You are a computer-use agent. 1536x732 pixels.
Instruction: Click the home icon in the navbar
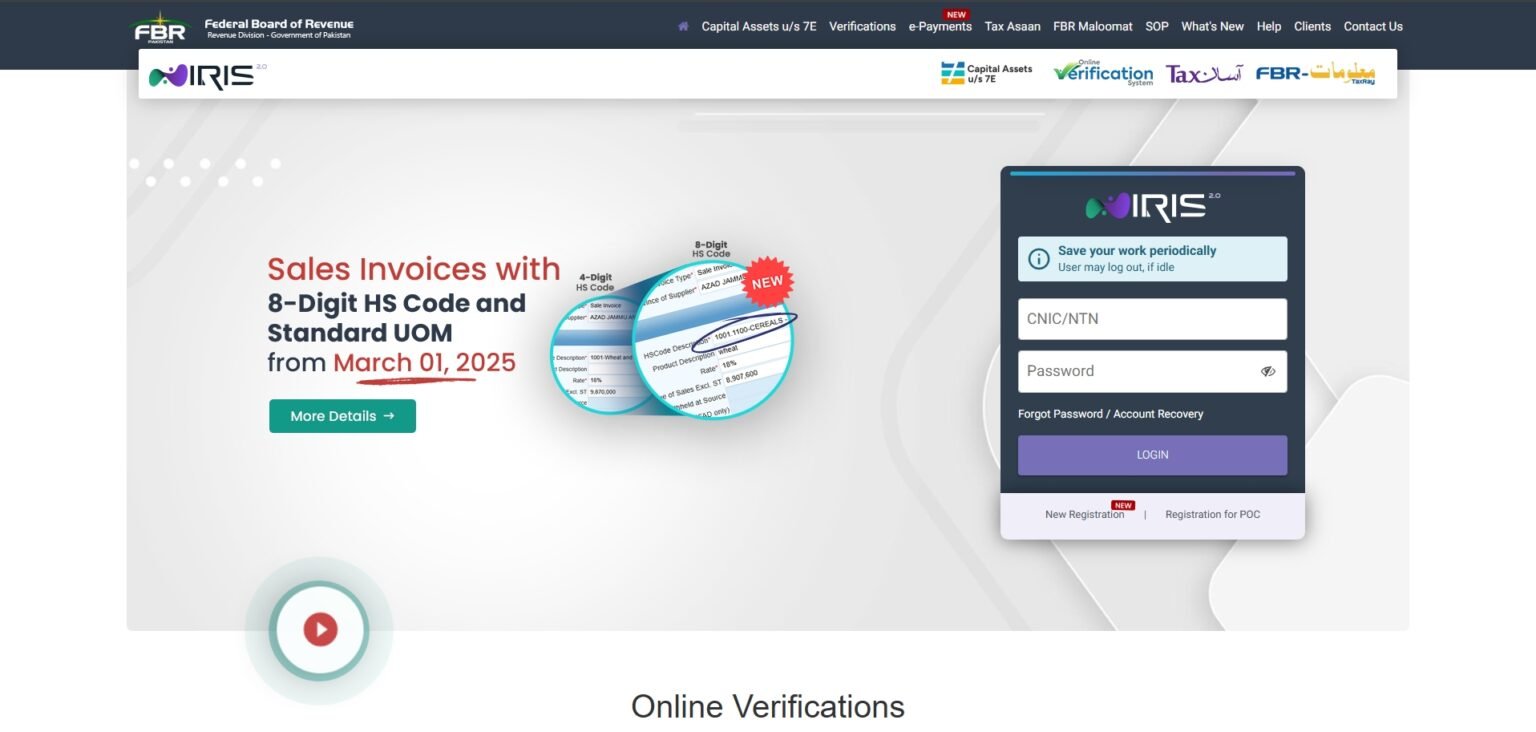[682, 26]
